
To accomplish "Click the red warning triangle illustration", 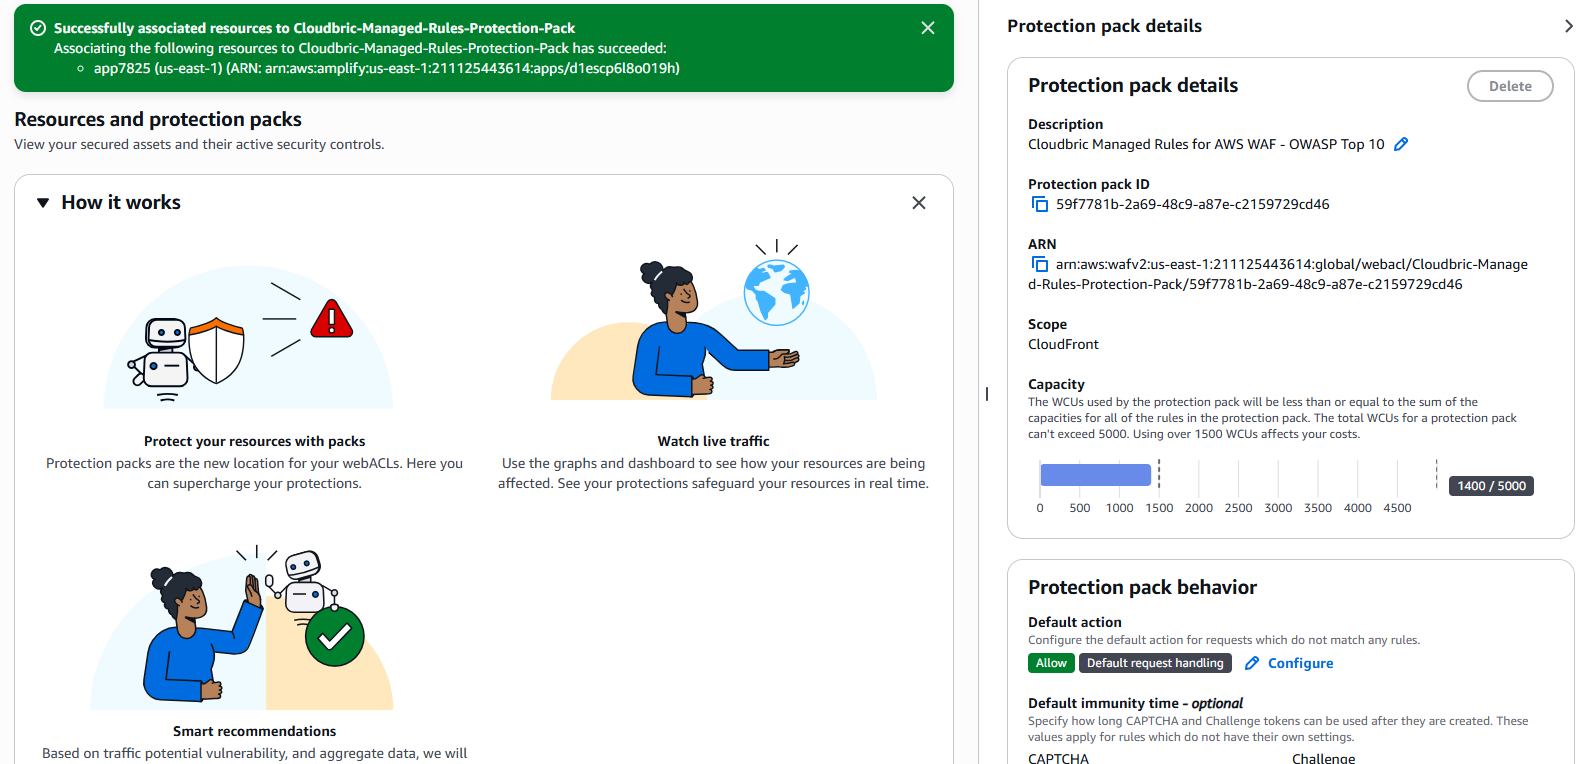I will pyautogui.click(x=331, y=319).
